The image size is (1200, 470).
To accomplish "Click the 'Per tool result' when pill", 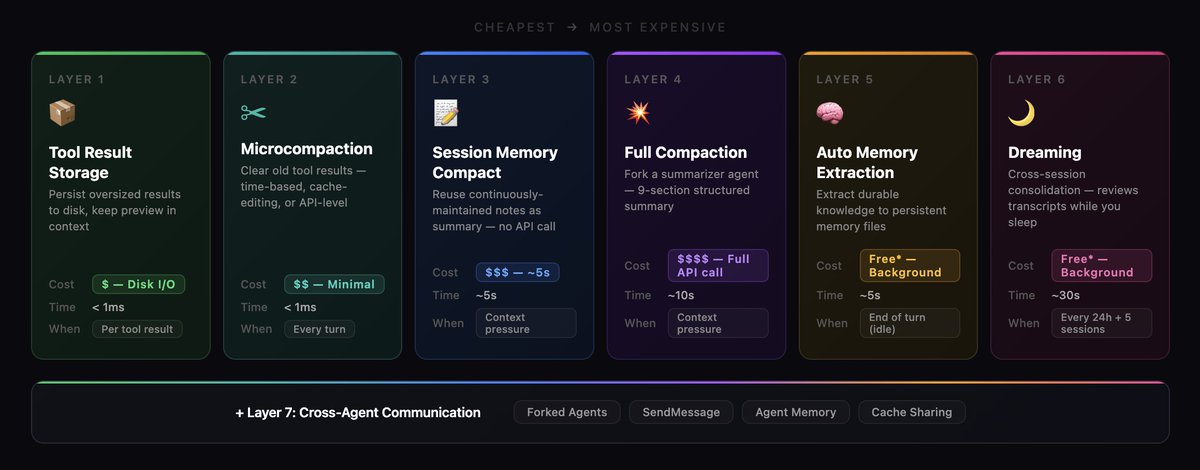I will point(137,329).
